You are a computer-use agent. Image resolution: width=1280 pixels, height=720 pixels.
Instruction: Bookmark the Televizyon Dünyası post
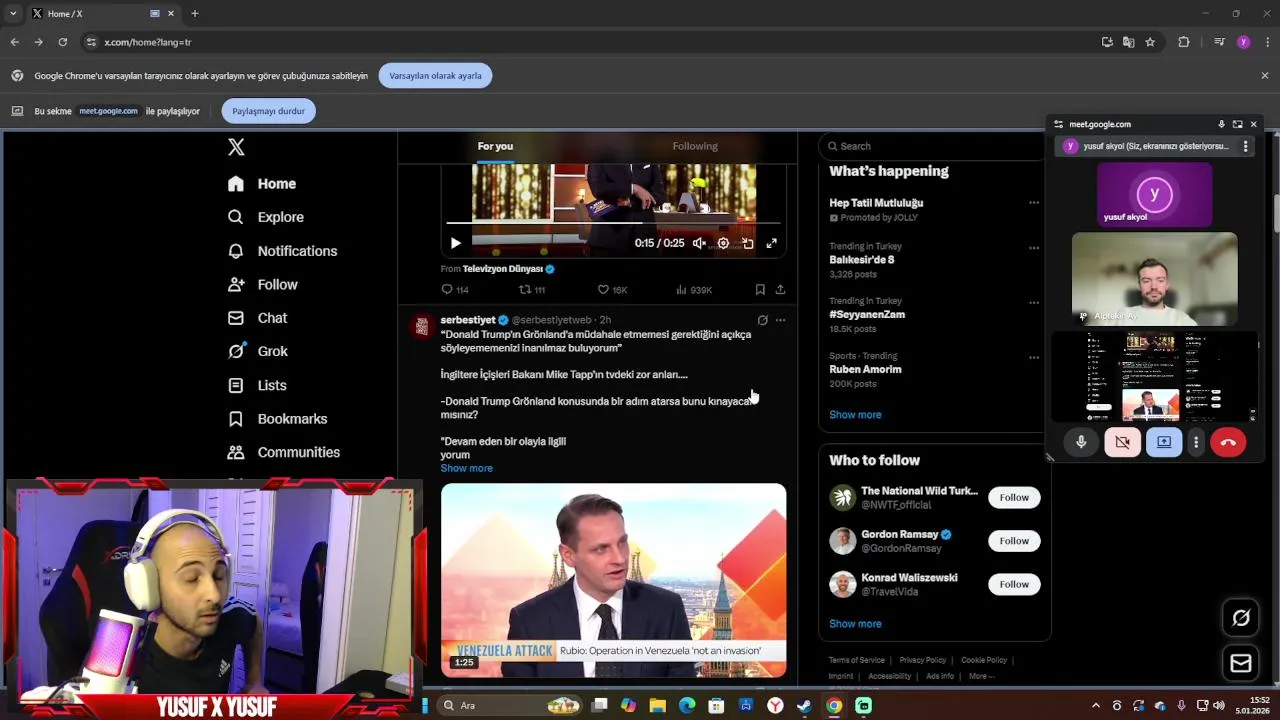click(x=760, y=290)
